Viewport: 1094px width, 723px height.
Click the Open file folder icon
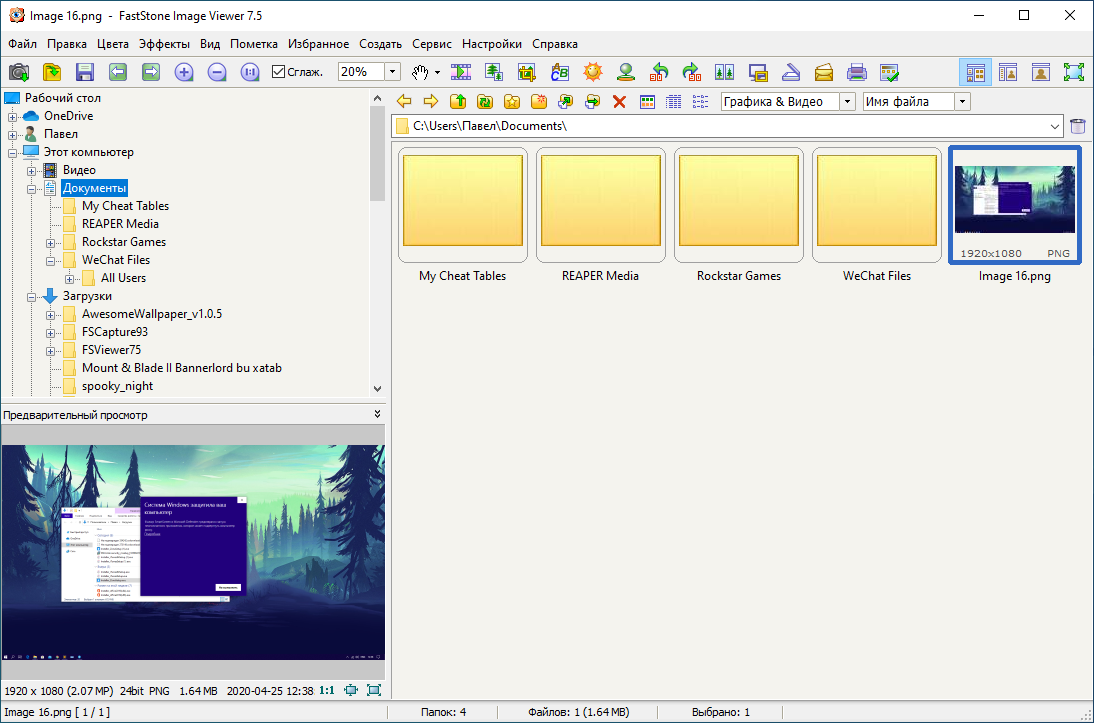pos(52,72)
